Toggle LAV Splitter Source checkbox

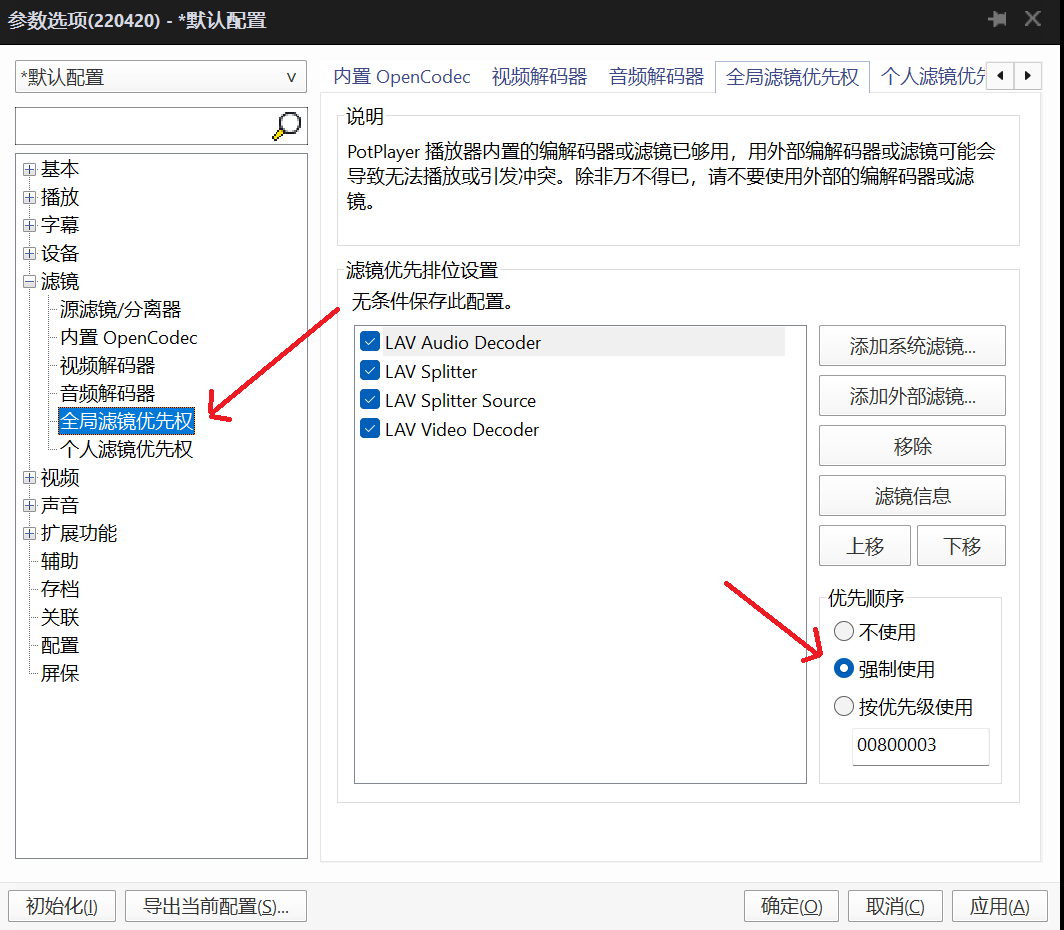(370, 399)
